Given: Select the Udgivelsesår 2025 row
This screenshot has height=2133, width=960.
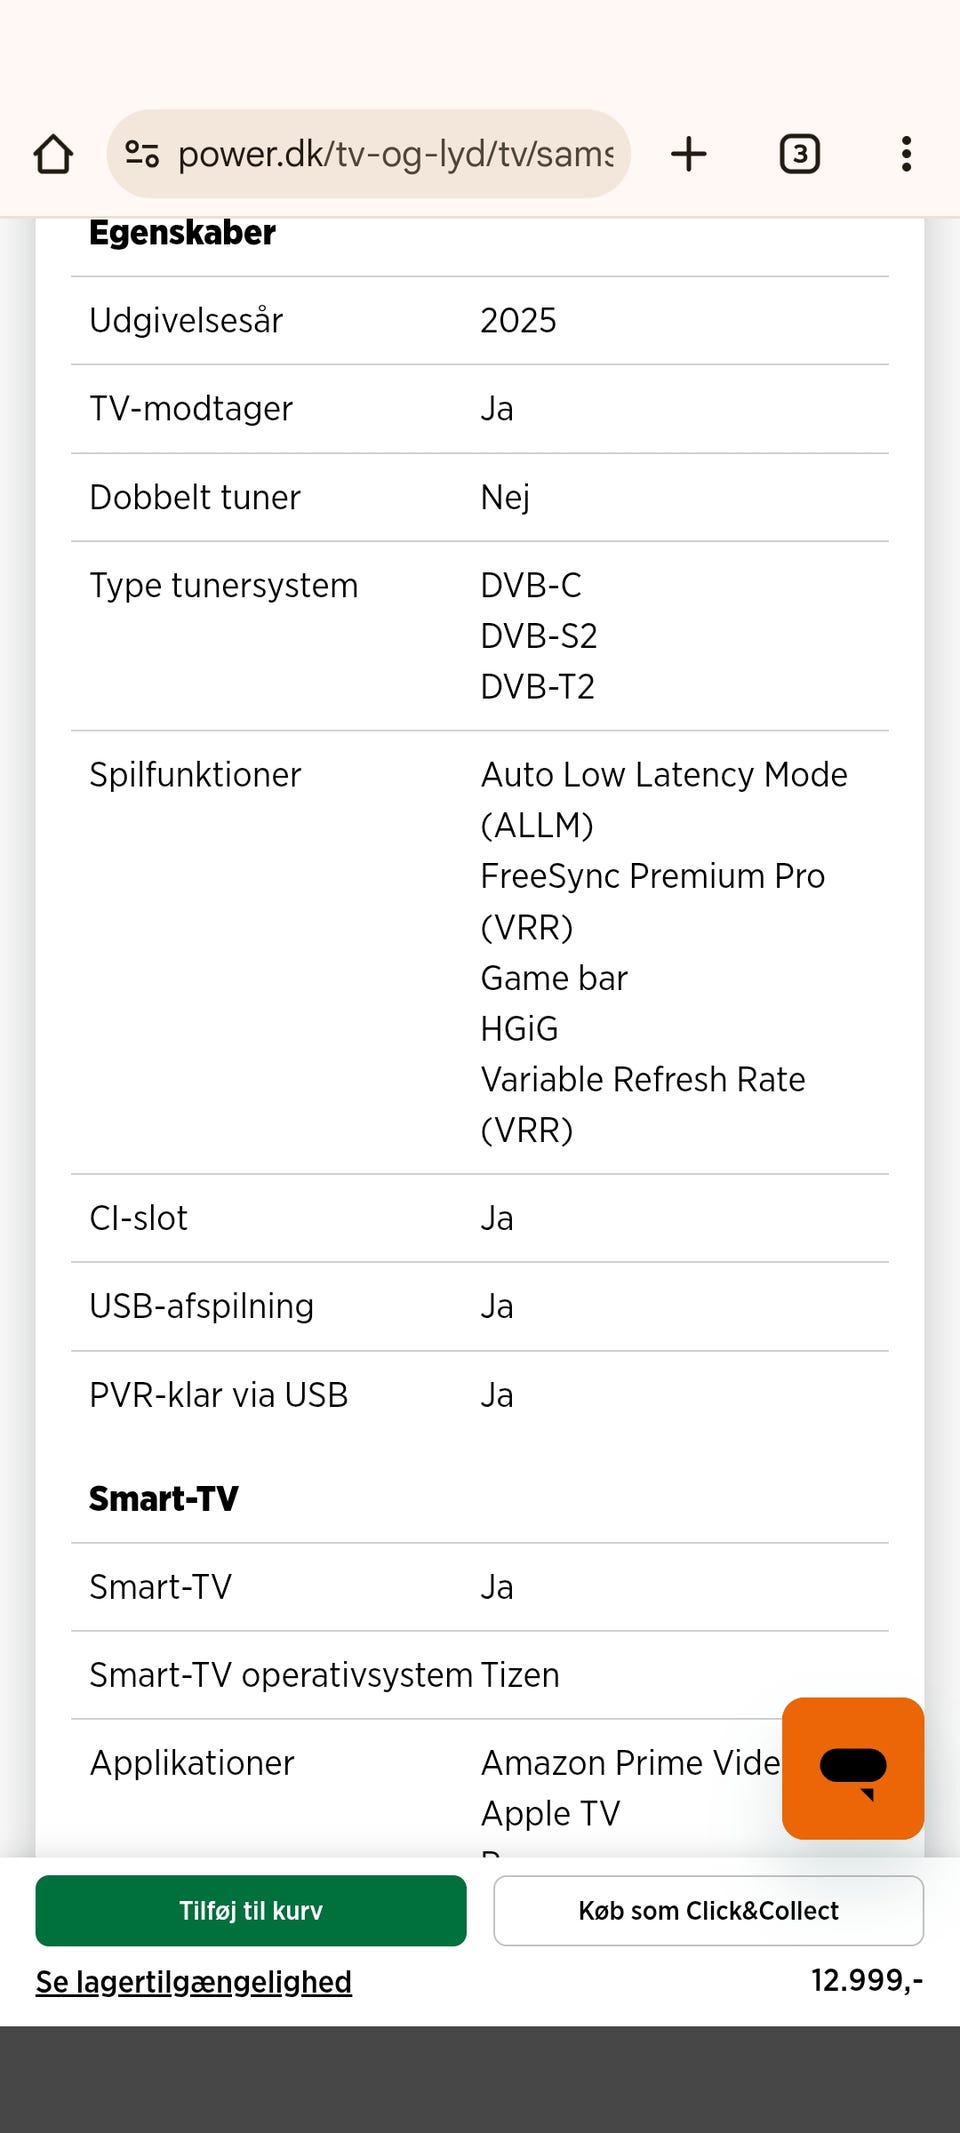Looking at the screenshot, I should click(480, 321).
